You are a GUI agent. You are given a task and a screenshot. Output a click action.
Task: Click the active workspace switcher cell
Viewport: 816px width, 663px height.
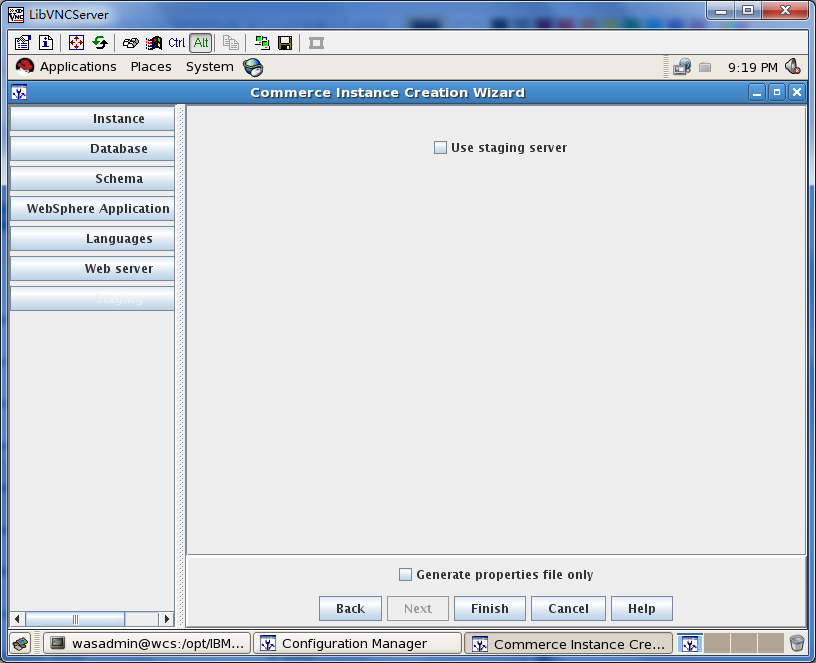click(690, 644)
